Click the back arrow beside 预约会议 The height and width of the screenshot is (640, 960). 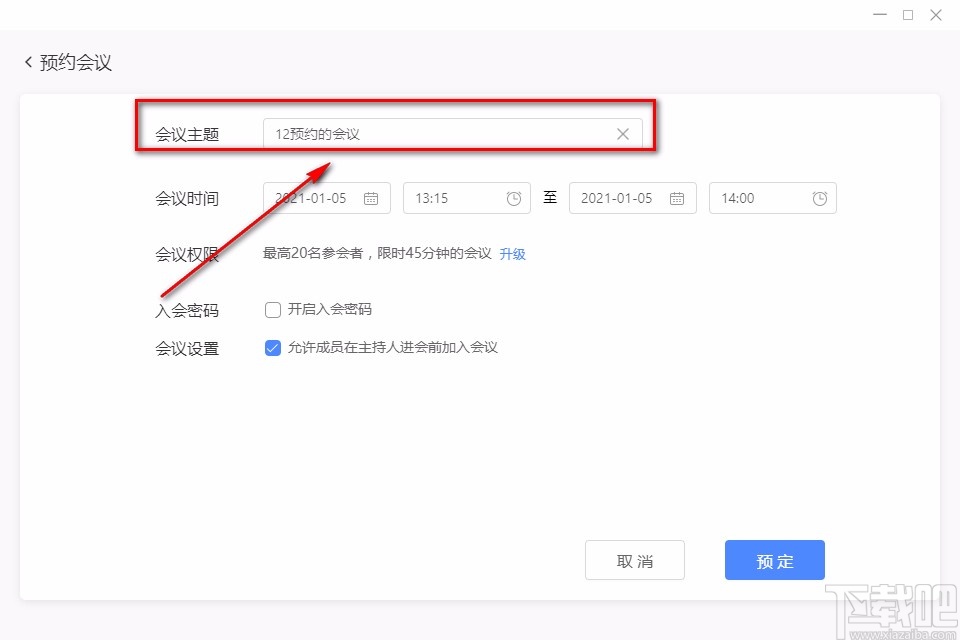pyautogui.click(x=27, y=61)
